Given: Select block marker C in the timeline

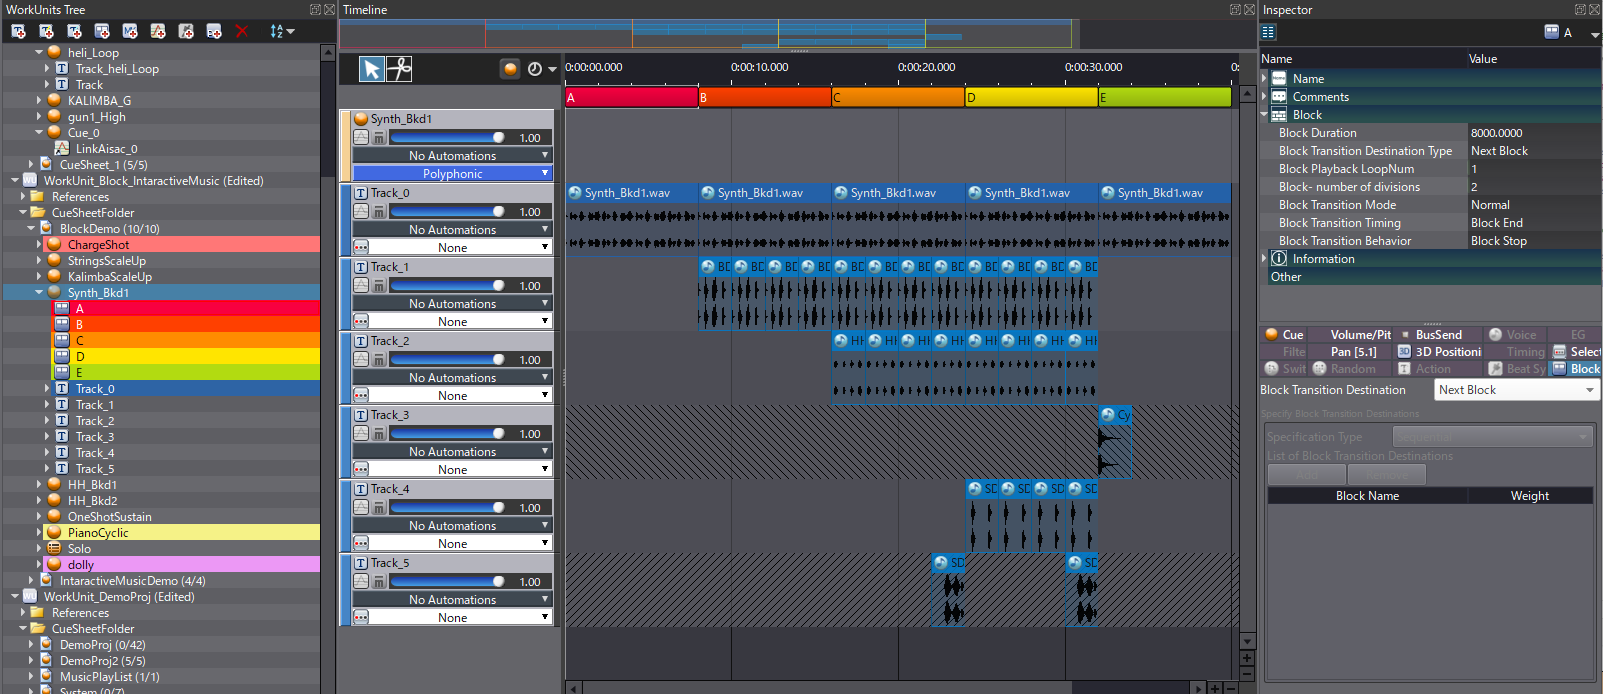Looking at the screenshot, I should [898, 97].
